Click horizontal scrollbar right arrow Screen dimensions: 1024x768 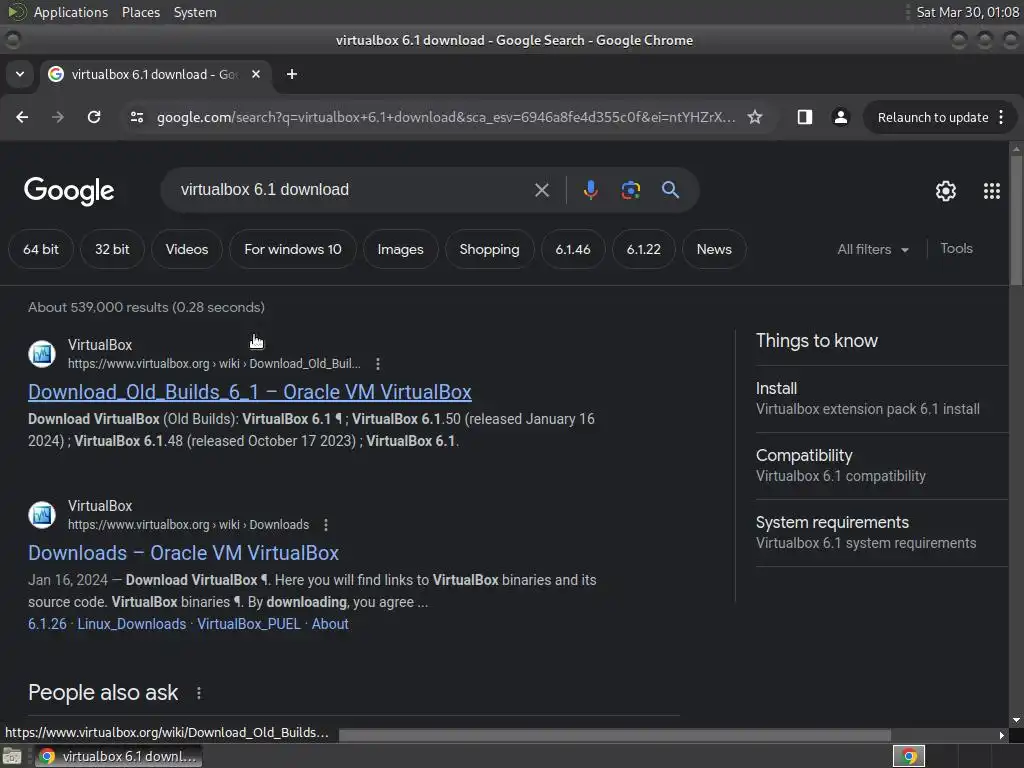[x=1002, y=735]
